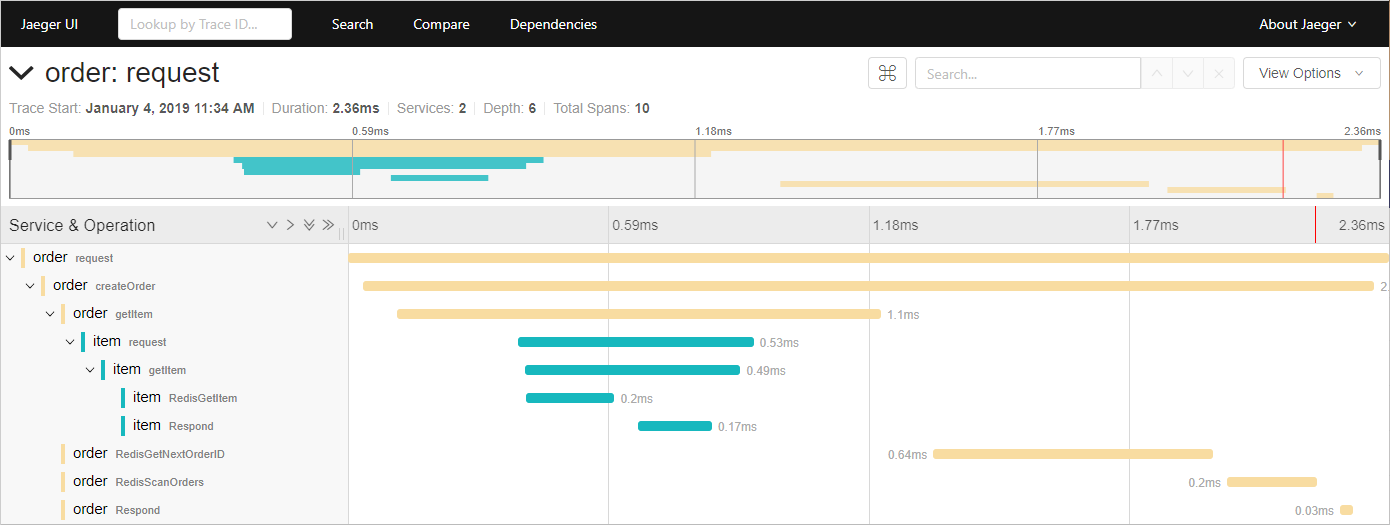Collapse the order getItem span
This screenshot has width=1390, height=525.
50,314
